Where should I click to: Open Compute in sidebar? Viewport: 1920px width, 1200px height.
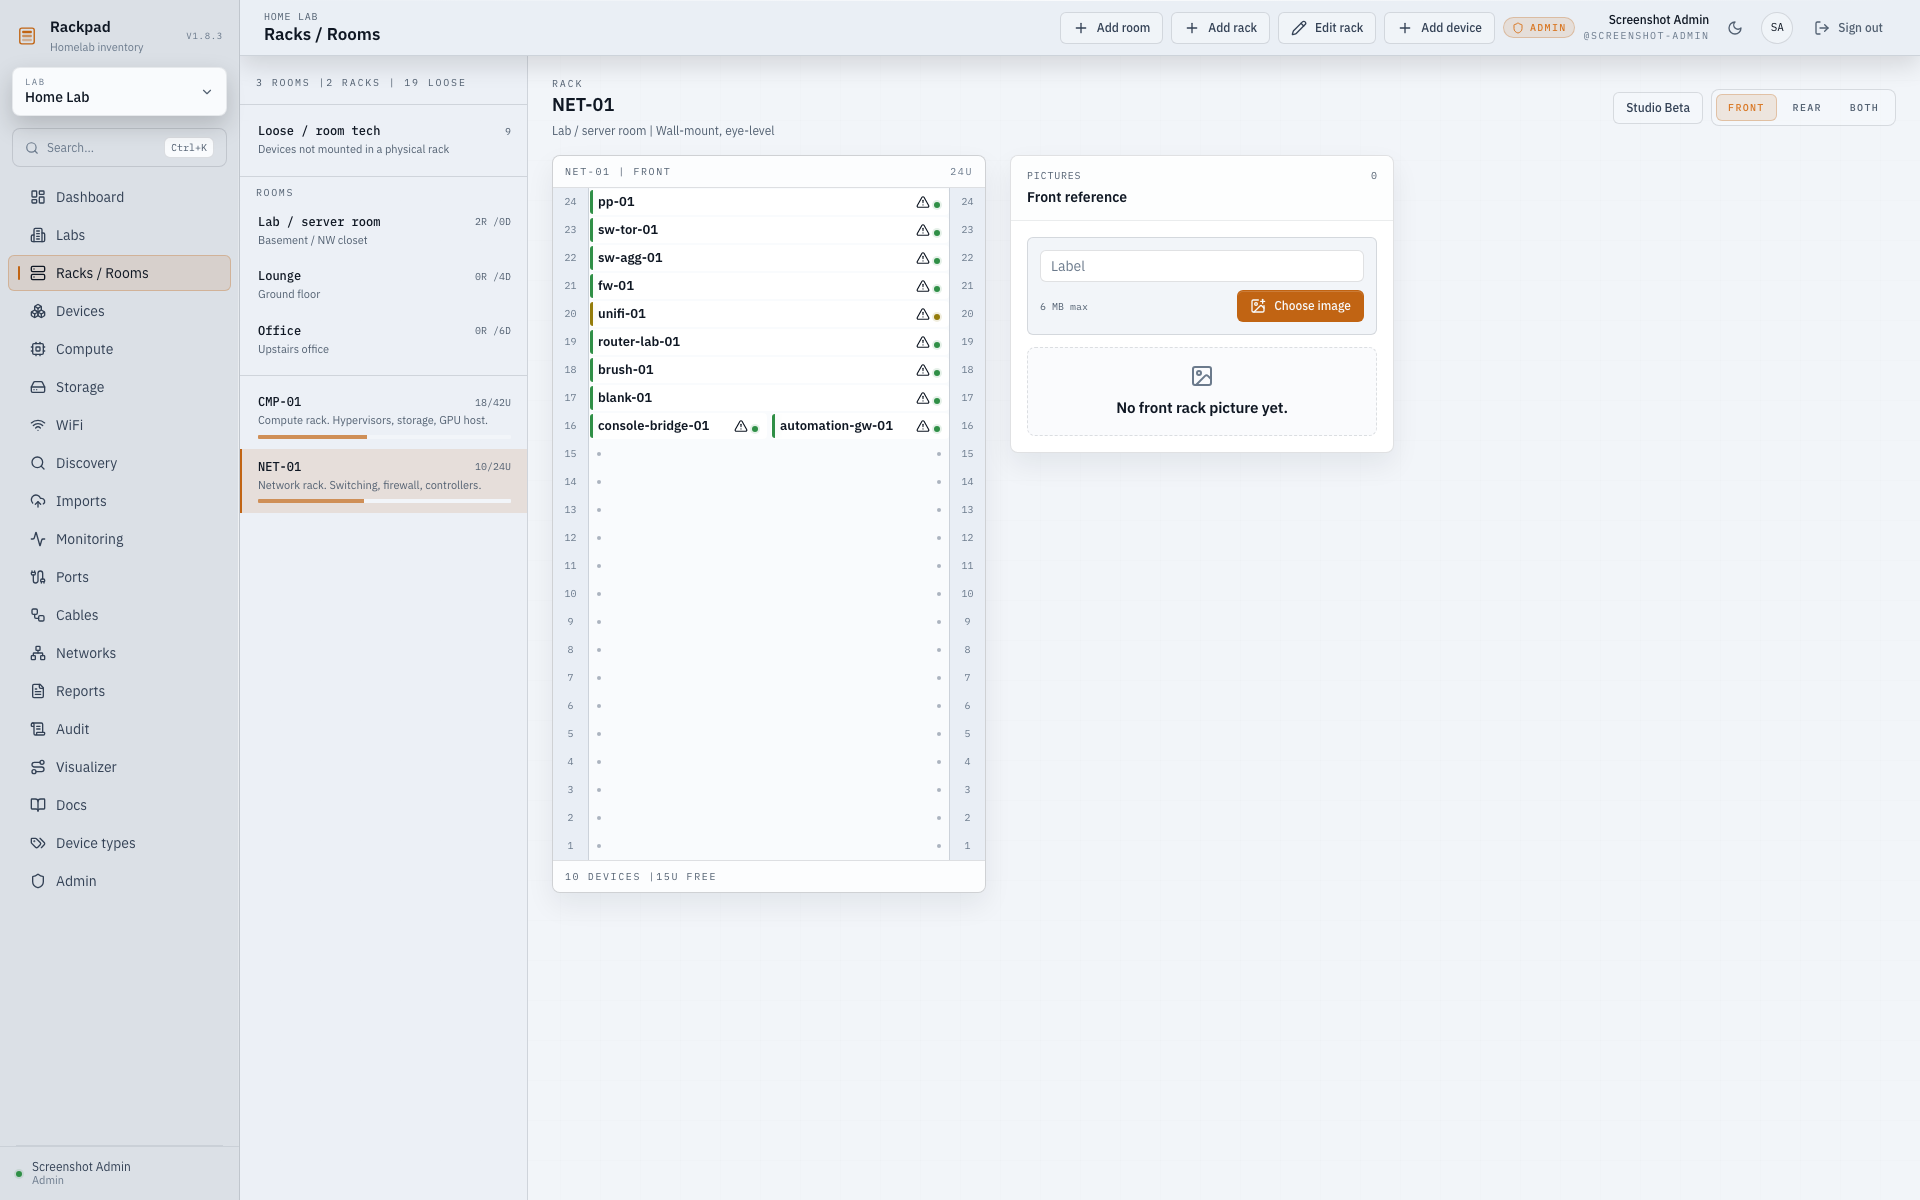pyautogui.click(x=119, y=349)
